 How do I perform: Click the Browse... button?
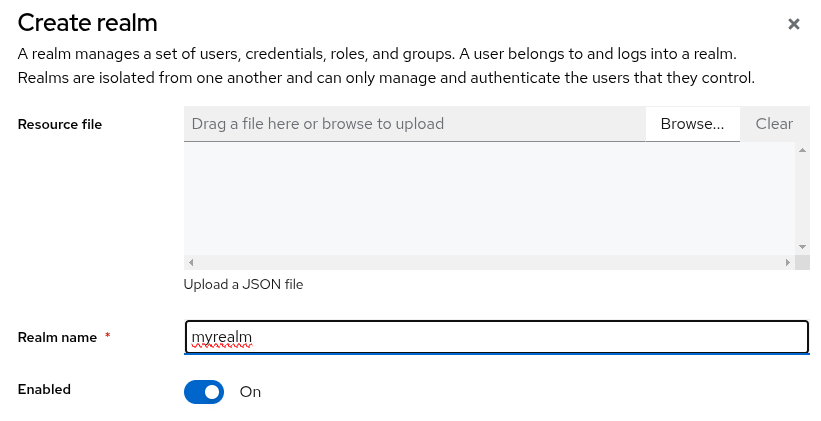(692, 124)
